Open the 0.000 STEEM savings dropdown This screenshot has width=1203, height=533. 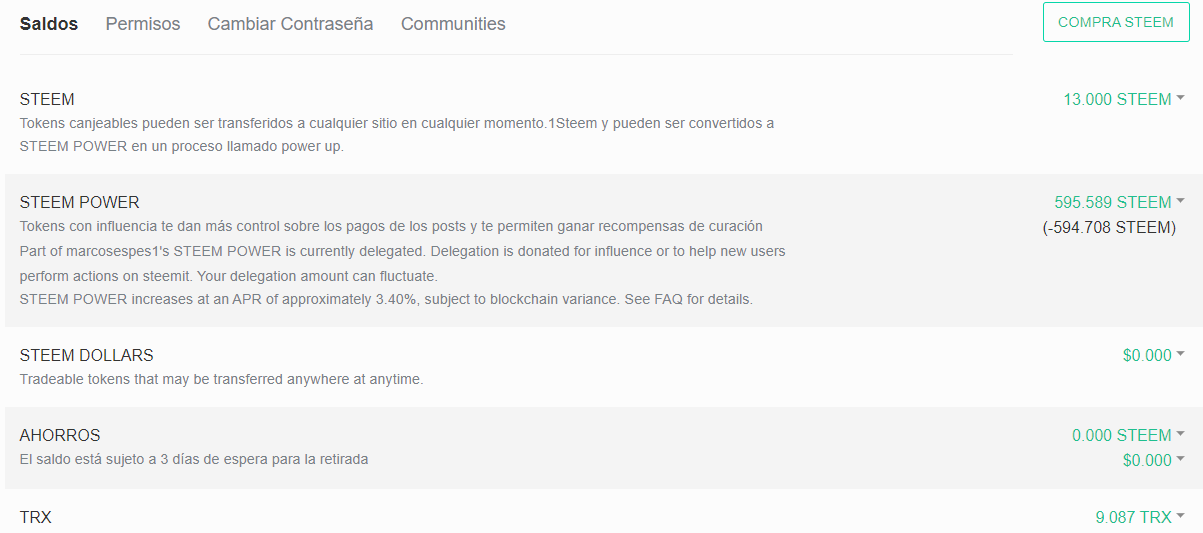1128,435
